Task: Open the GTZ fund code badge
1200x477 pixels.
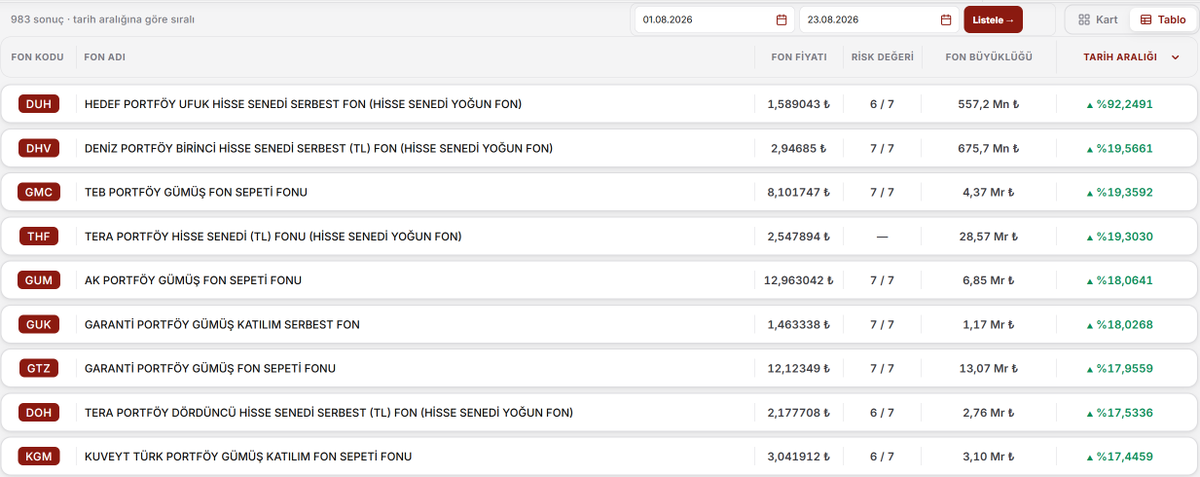Action: point(39,368)
